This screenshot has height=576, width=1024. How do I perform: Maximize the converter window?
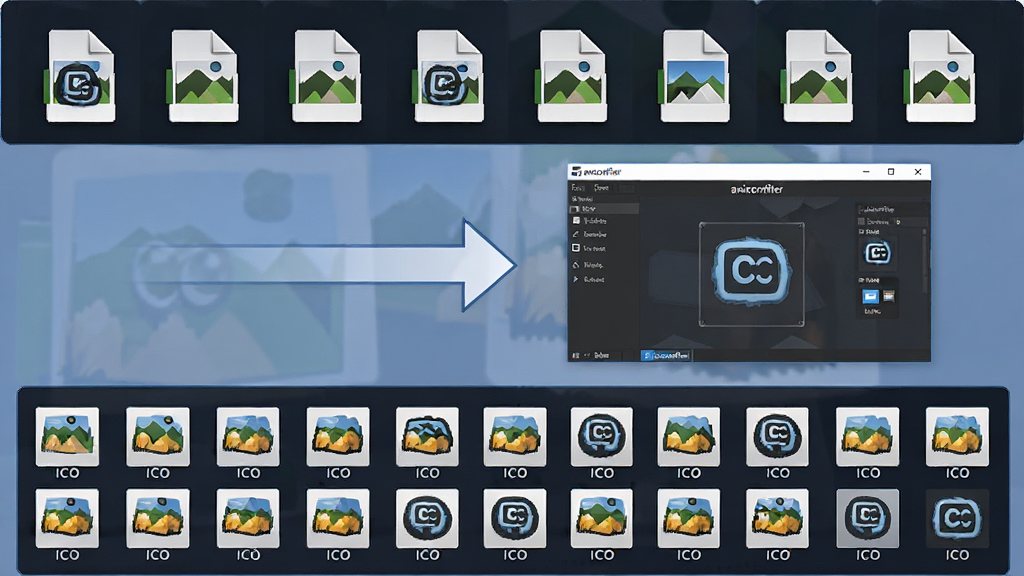click(891, 172)
